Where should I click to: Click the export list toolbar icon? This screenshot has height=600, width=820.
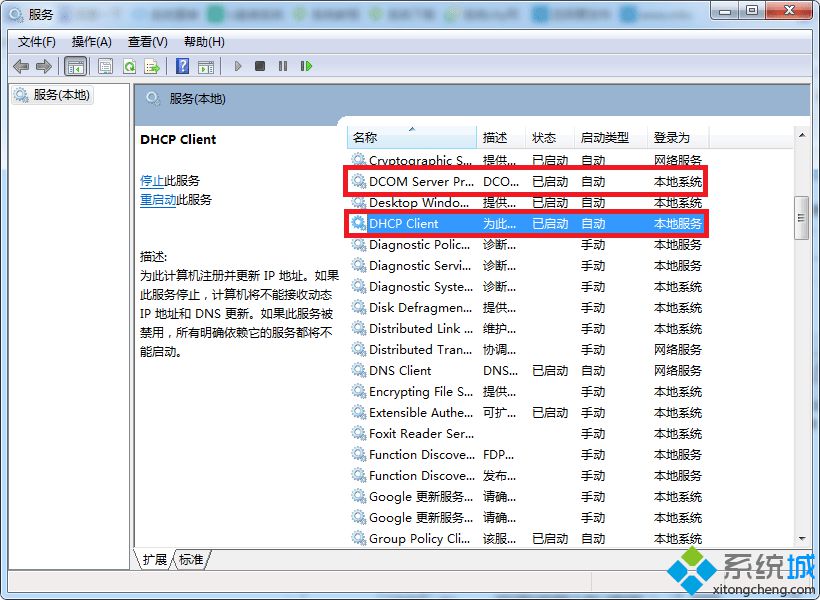pos(152,66)
